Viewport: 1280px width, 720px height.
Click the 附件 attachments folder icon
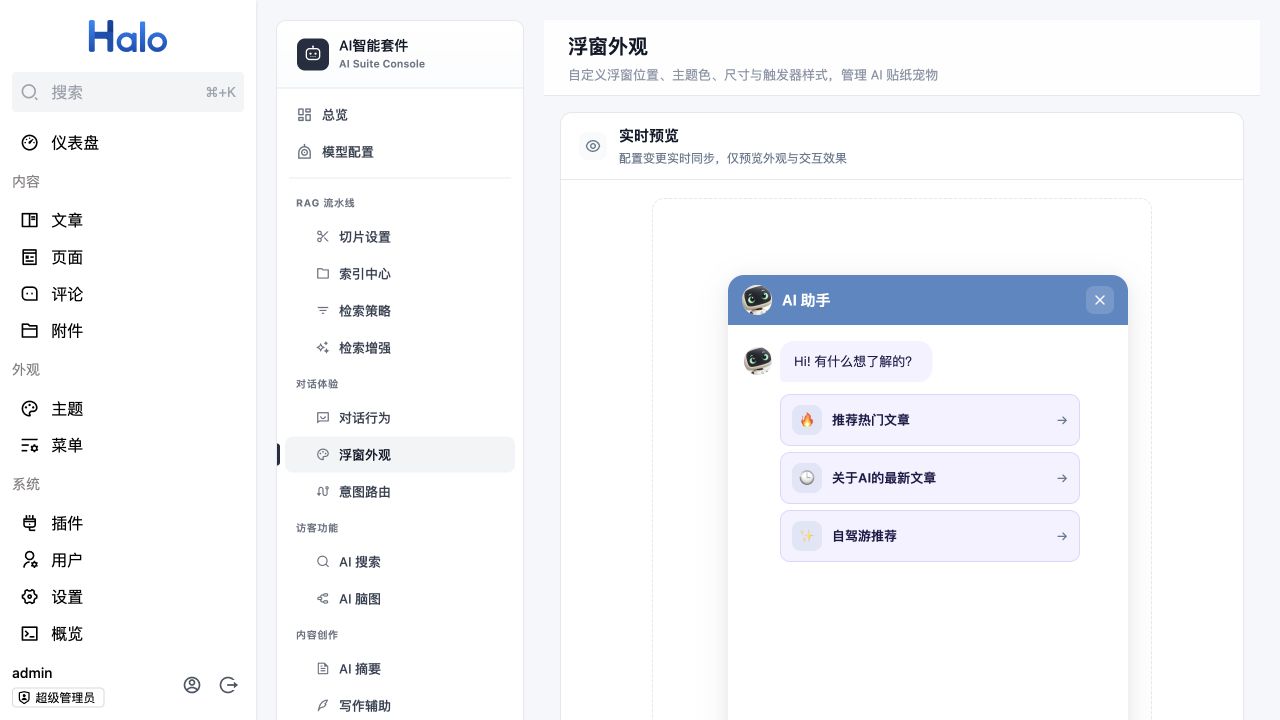pyautogui.click(x=30, y=331)
